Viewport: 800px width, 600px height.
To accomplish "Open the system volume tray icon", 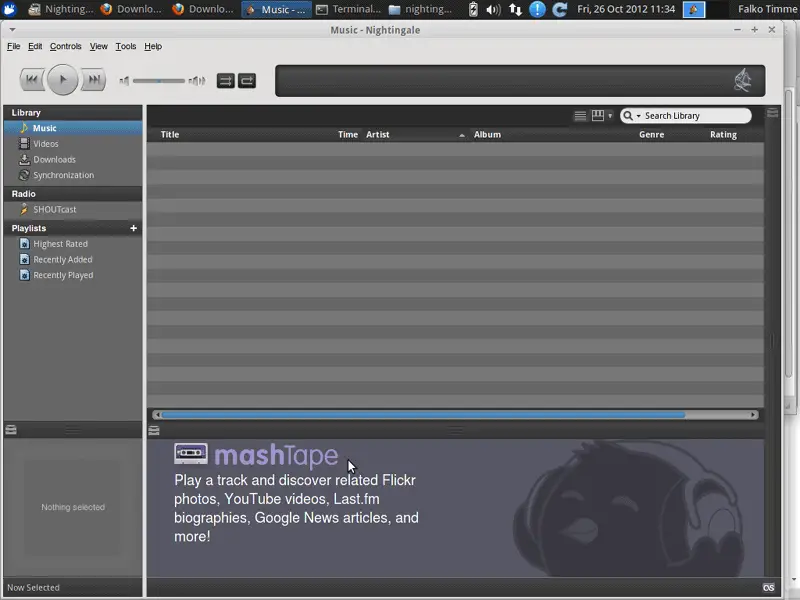I will tap(493, 9).
